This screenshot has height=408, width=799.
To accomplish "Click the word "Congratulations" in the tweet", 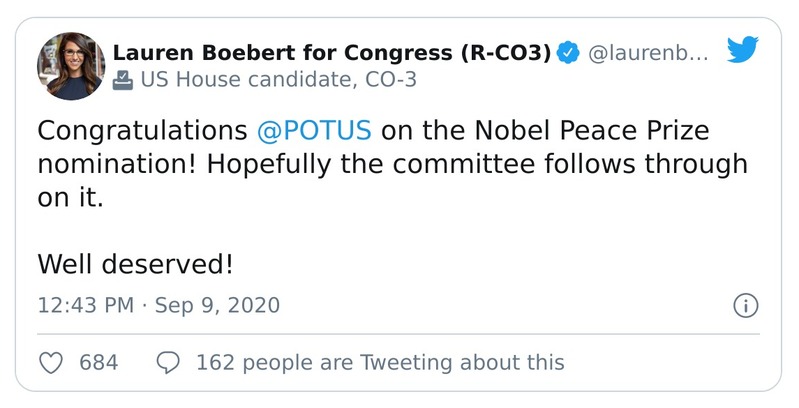I will [143, 130].
